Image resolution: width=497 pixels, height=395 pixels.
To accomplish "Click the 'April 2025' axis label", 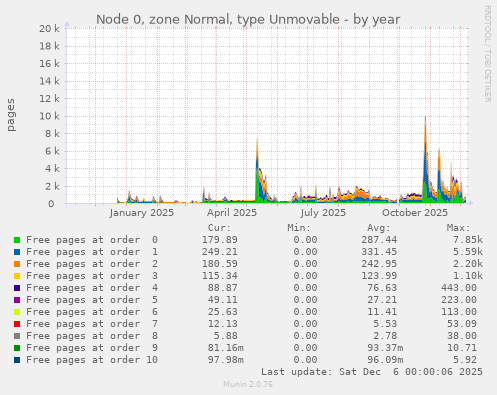I will pyautogui.click(x=232, y=213).
